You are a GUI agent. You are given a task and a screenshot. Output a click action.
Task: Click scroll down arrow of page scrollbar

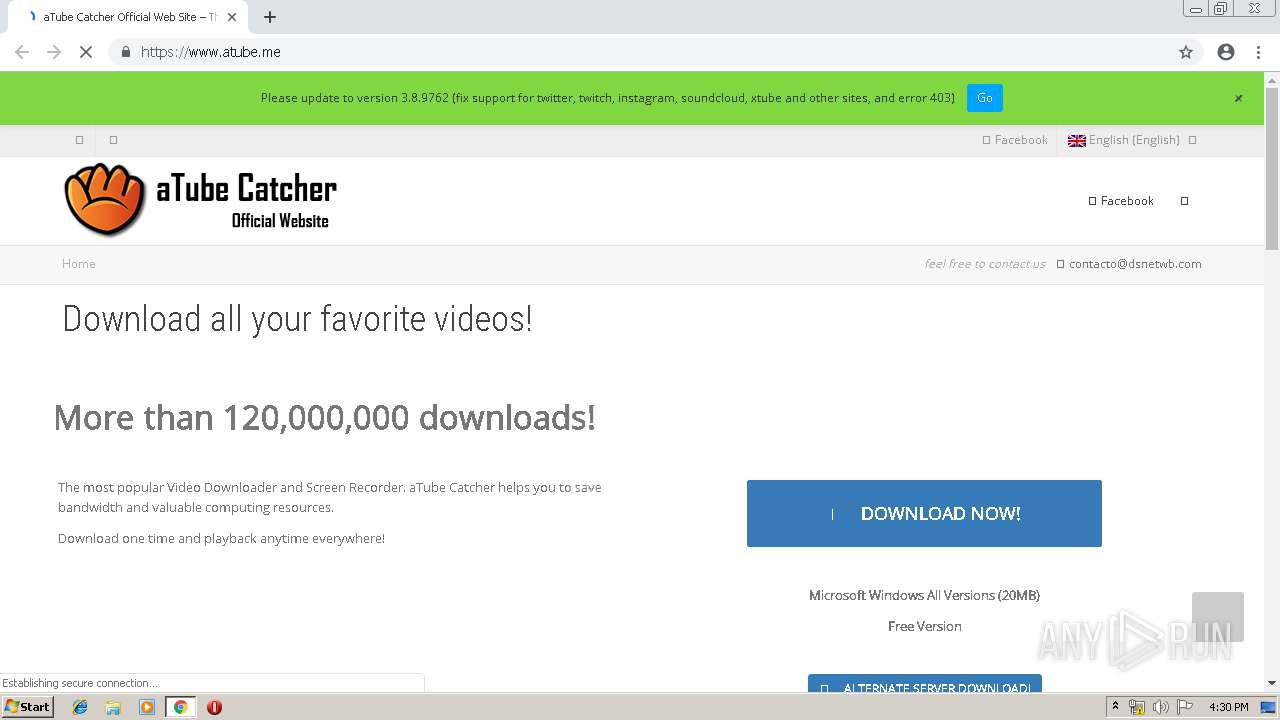[1272, 683]
